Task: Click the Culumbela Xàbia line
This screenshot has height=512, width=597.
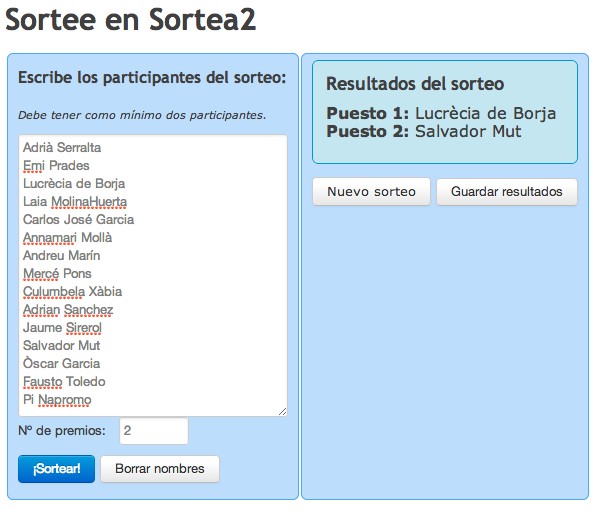Action: (x=72, y=292)
